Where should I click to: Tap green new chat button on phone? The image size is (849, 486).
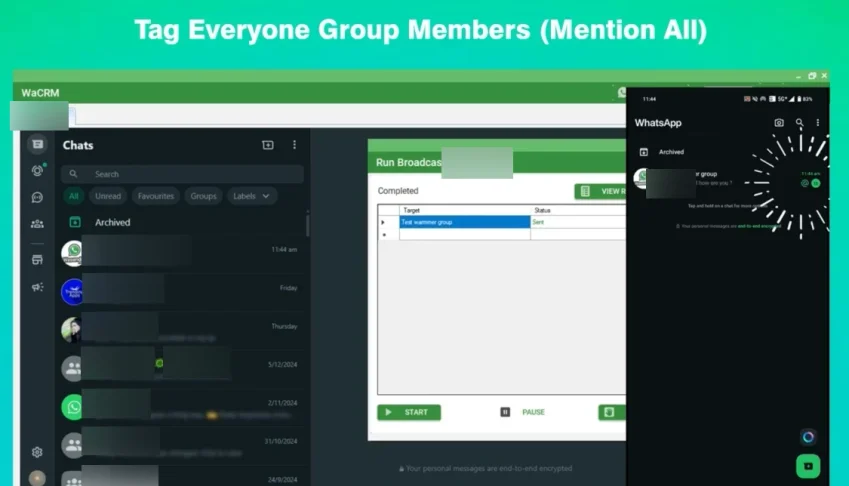point(808,466)
